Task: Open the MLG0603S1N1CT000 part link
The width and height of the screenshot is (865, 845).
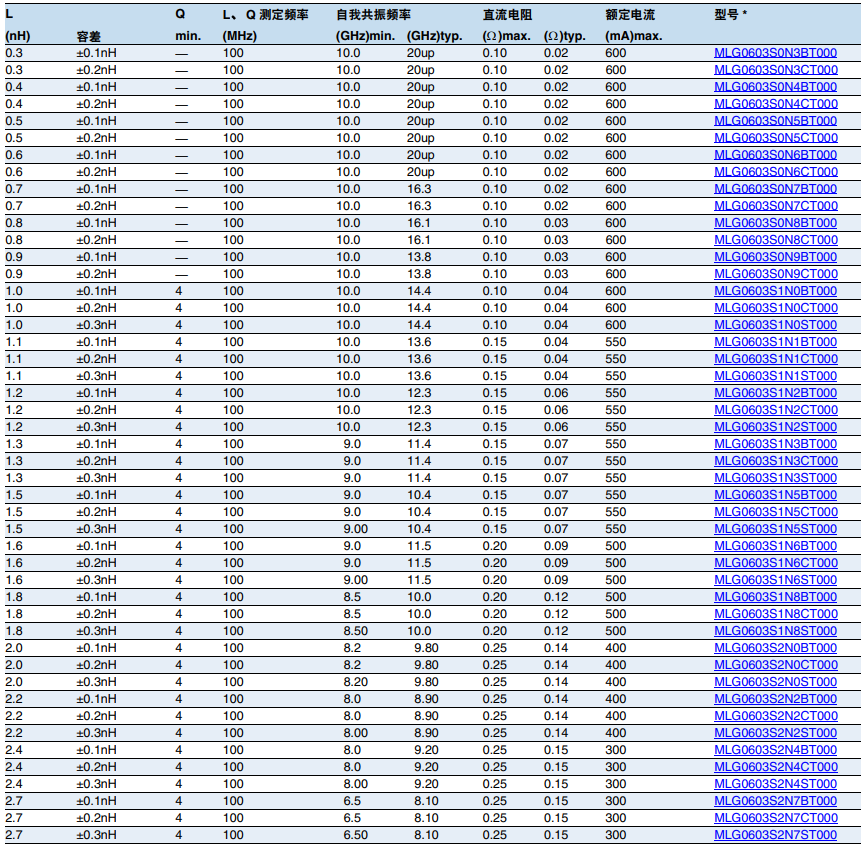Action: point(776,359)
